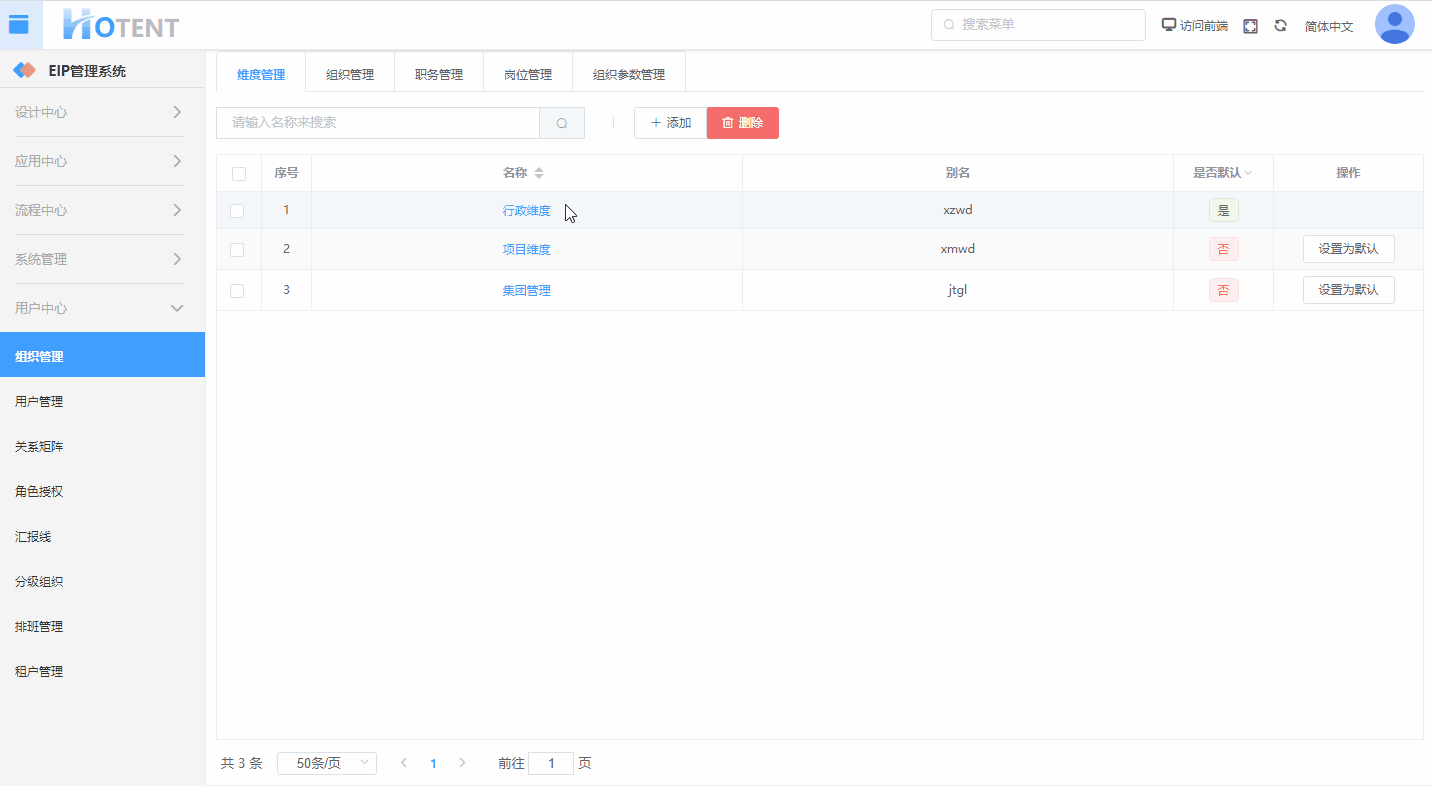Click the 添加 button
The height and width of the screenshot is (786, 1432).
pos(670,123)
